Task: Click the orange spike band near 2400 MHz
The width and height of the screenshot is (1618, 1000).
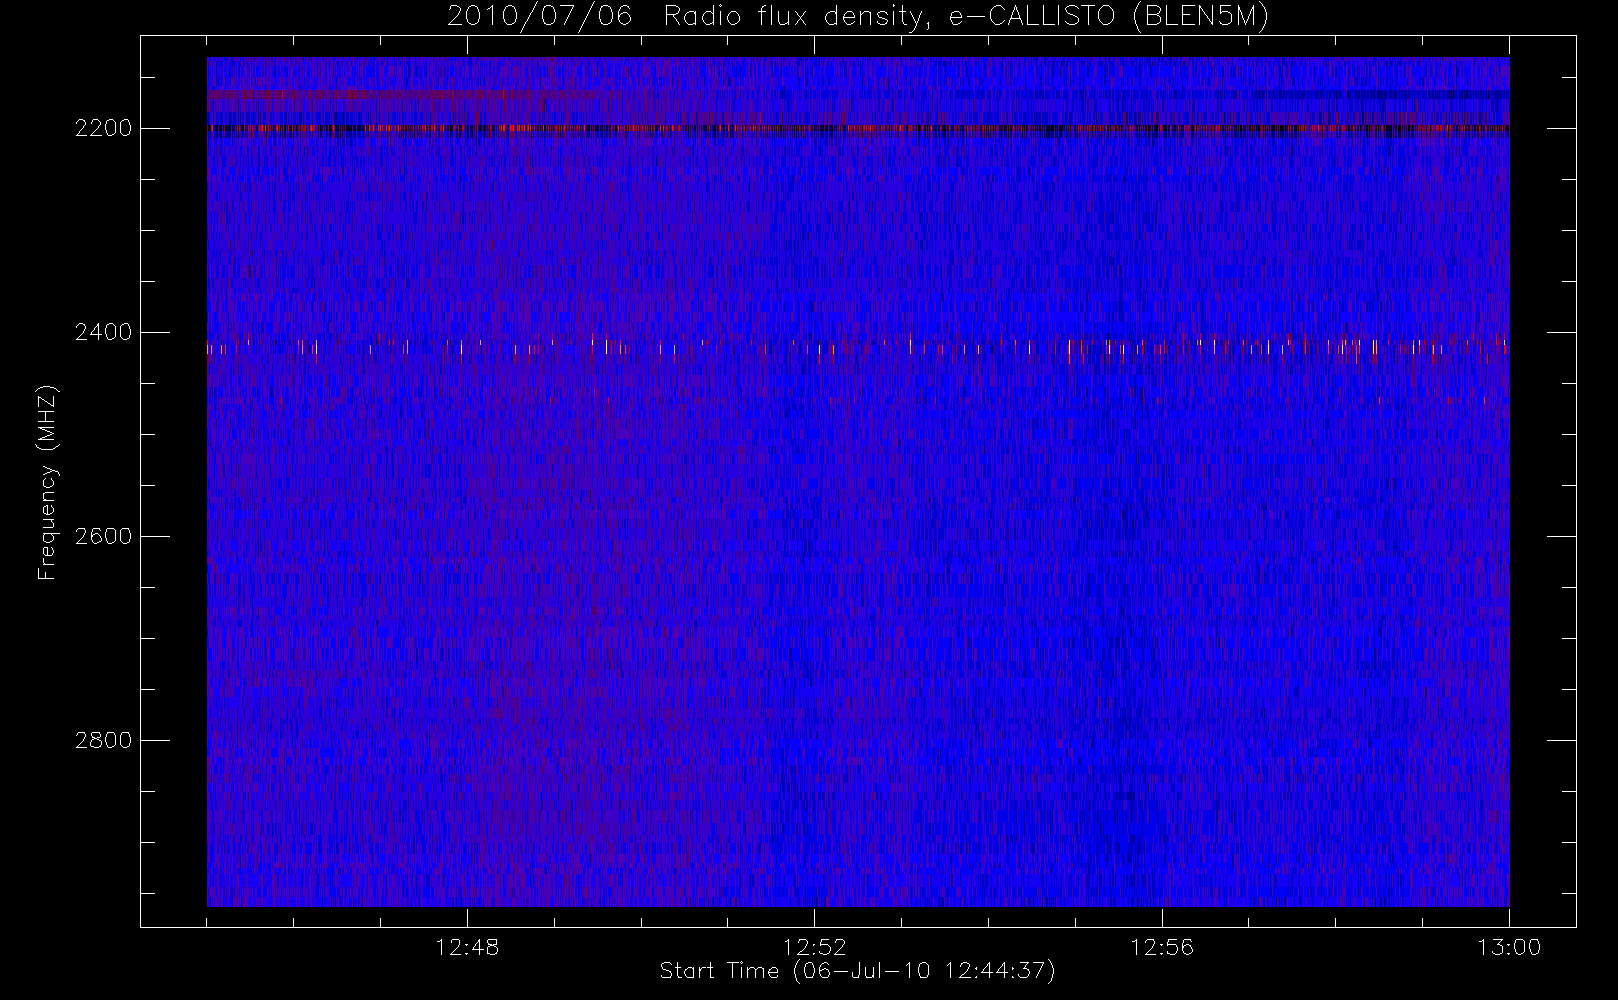Action: tap(858, 346)
